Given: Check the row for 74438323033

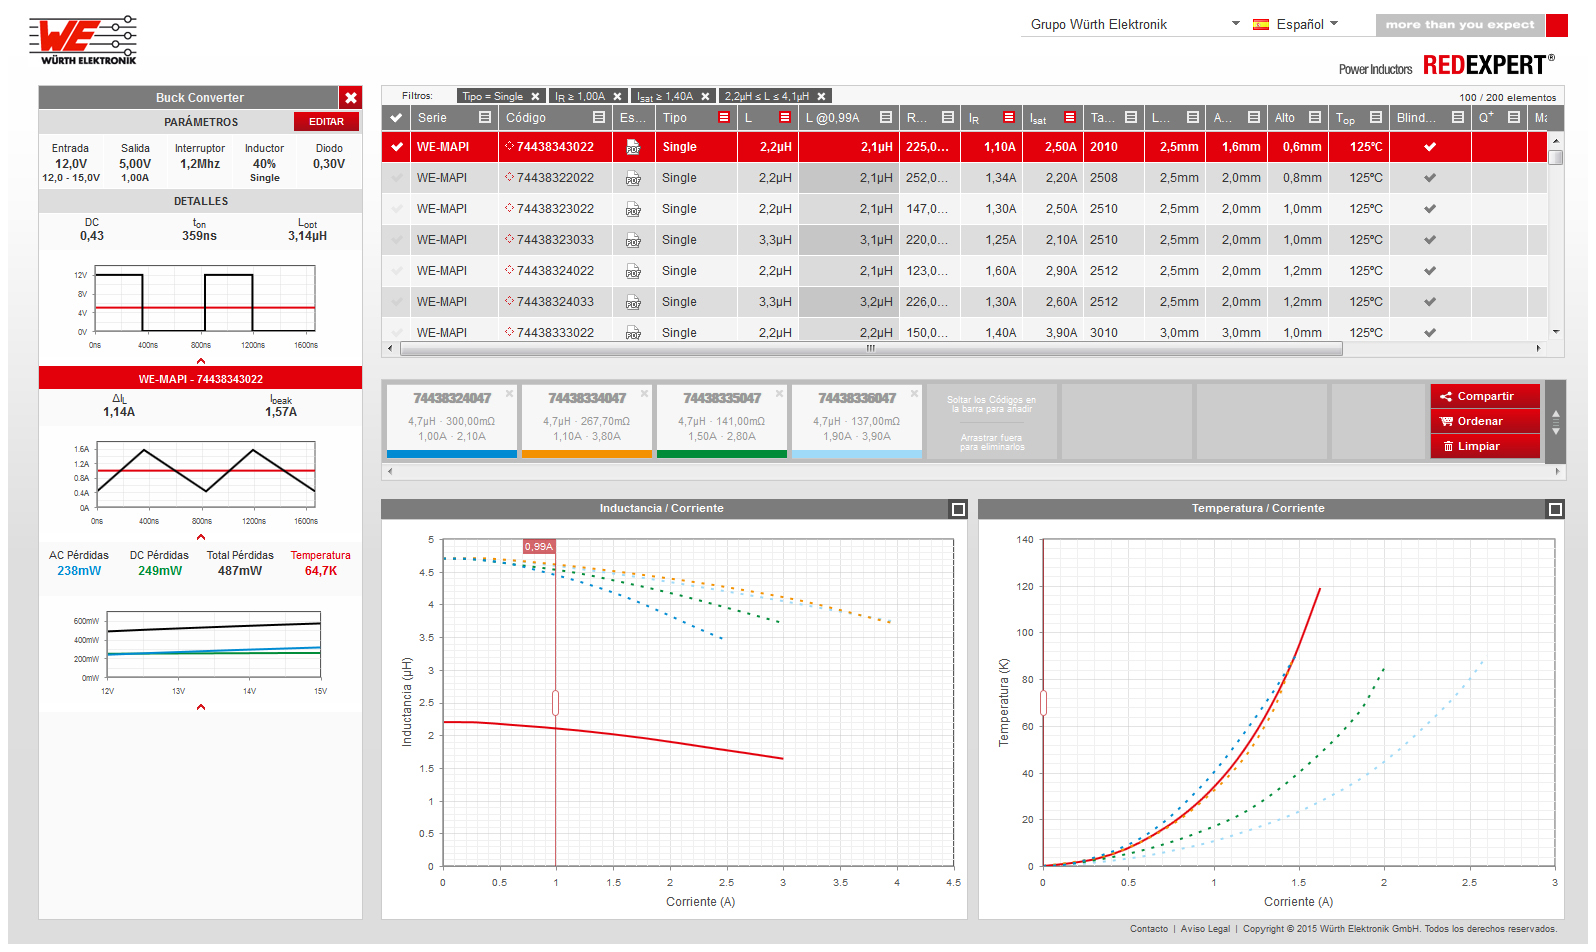Looking at the screenshot, I should point(397,240).
